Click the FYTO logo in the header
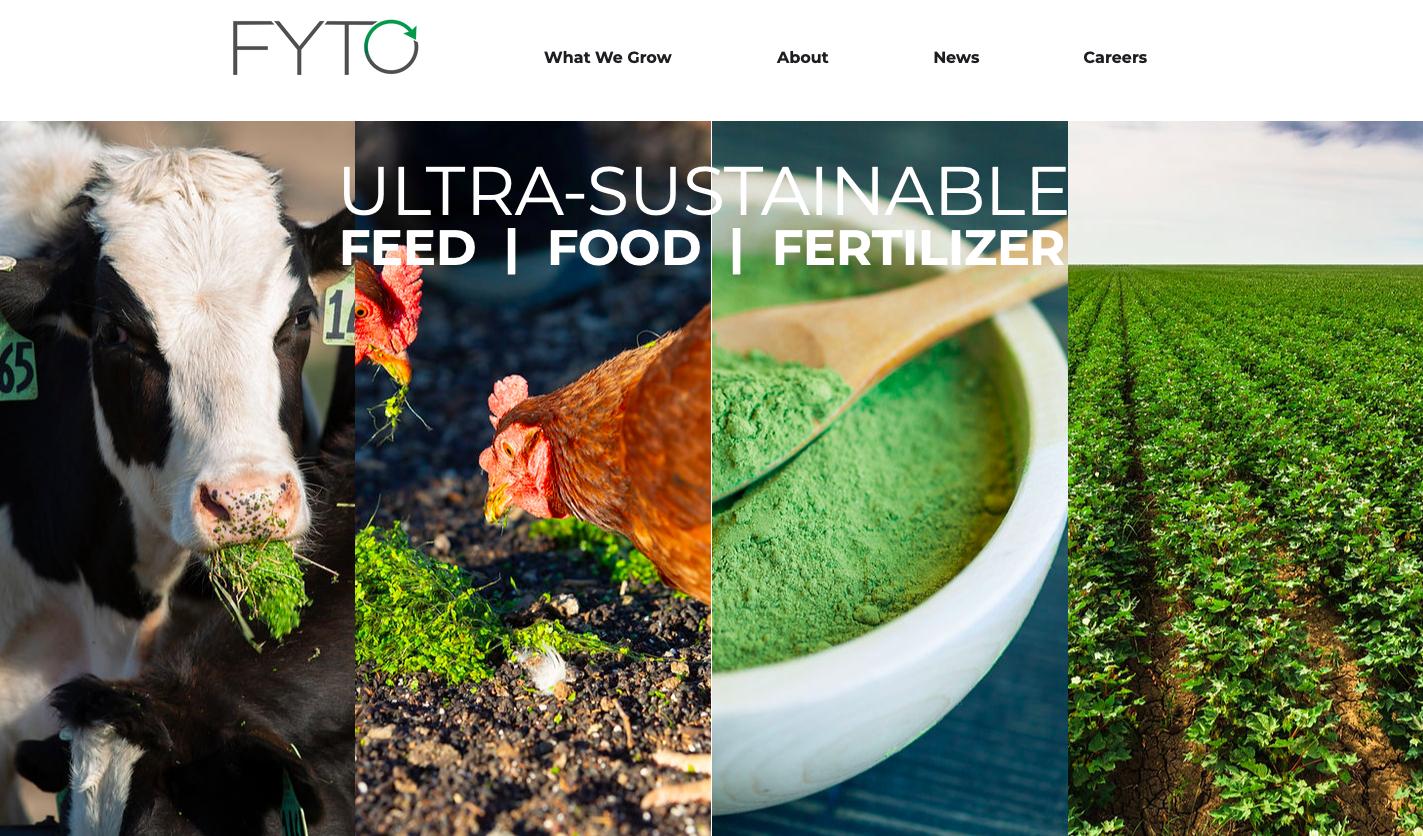 click(325, 47)
